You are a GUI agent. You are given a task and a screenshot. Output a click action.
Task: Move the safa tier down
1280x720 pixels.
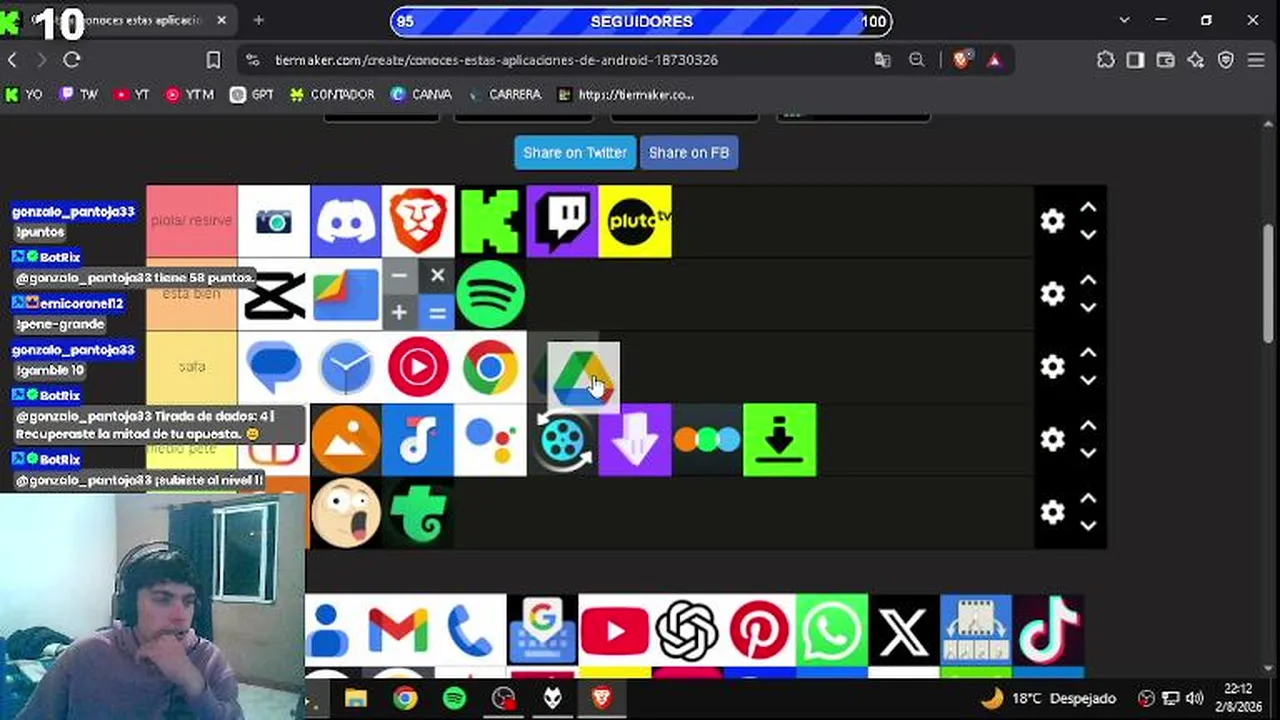point(1088,380)
